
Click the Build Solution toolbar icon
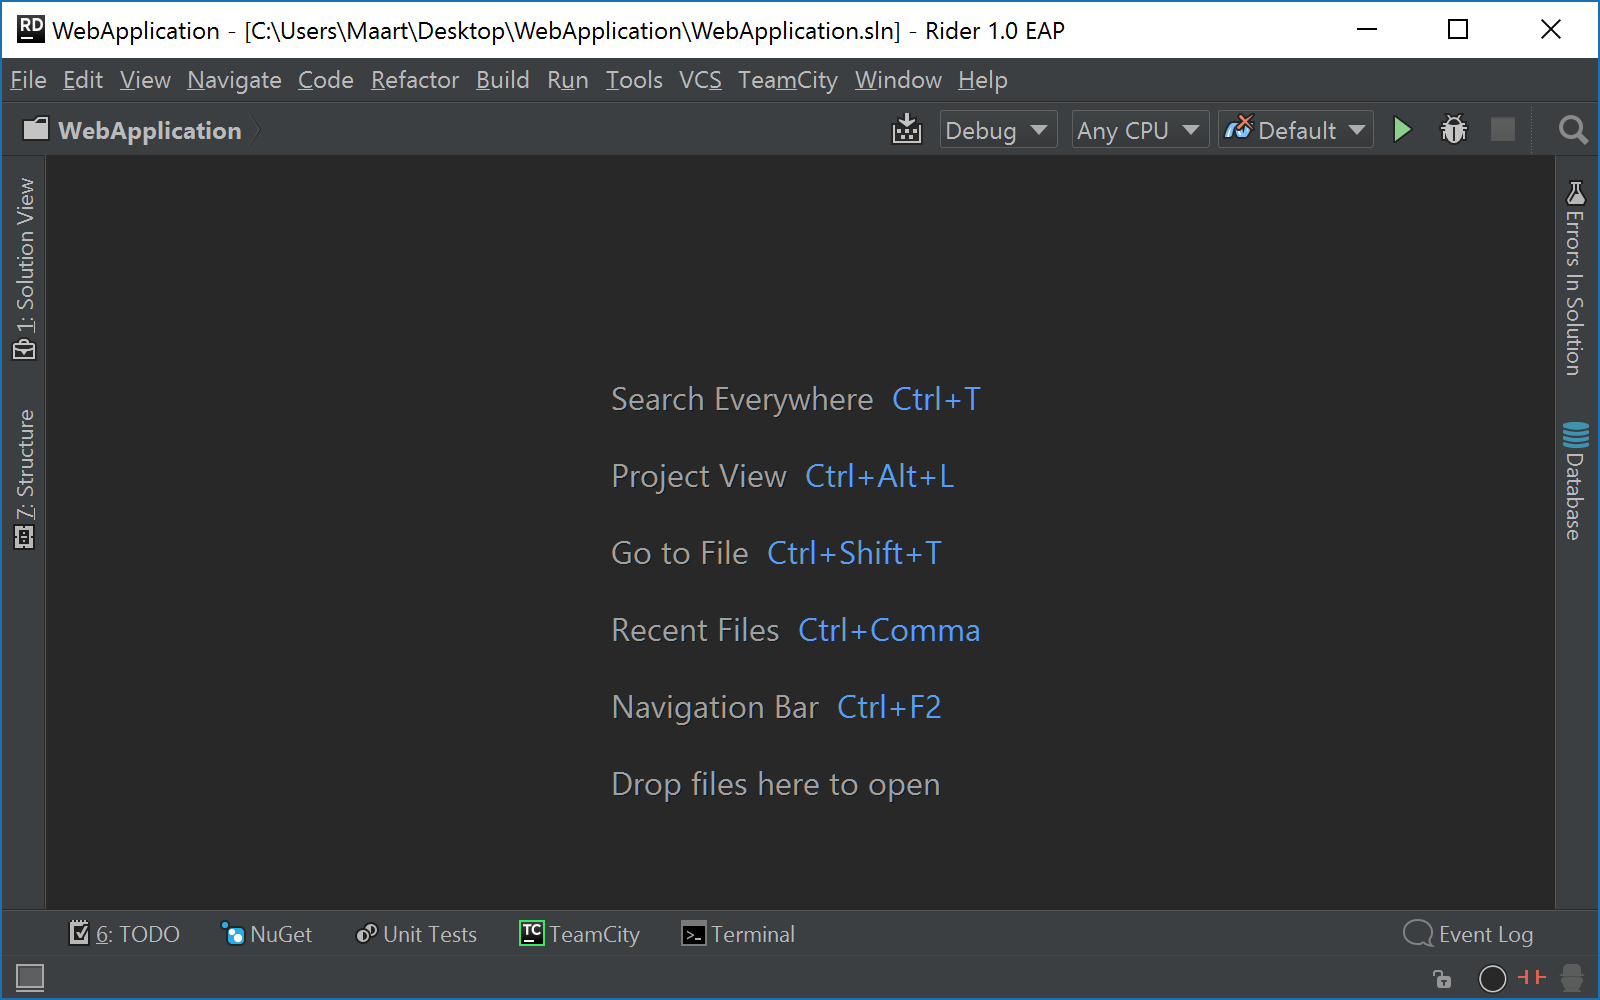(907, 130)
